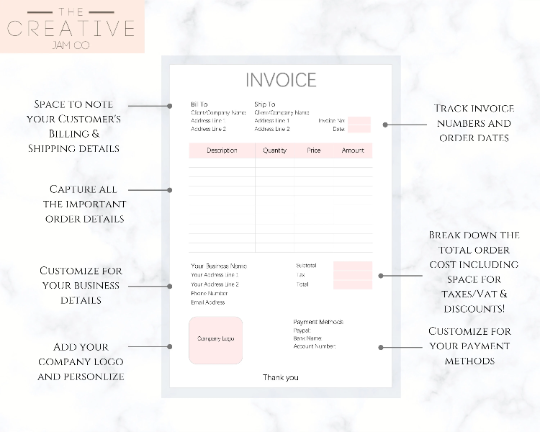Click the Track invoice numbers callout text
Viewport: 540px width, 432px height.
474,123
